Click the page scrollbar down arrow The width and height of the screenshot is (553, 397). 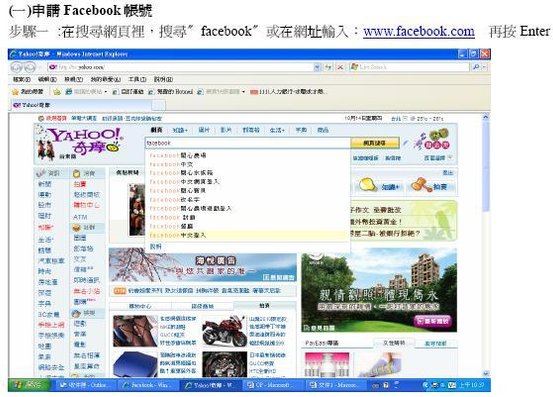point(486,373)
